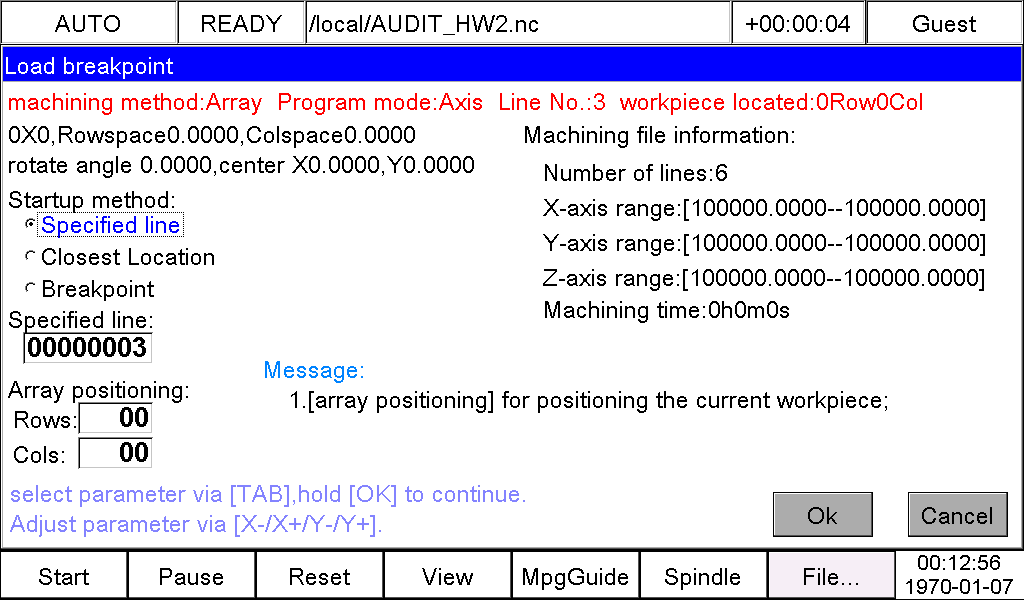Click the Reset softkey
The image size is (1024, 600).
tap(319, 576)
